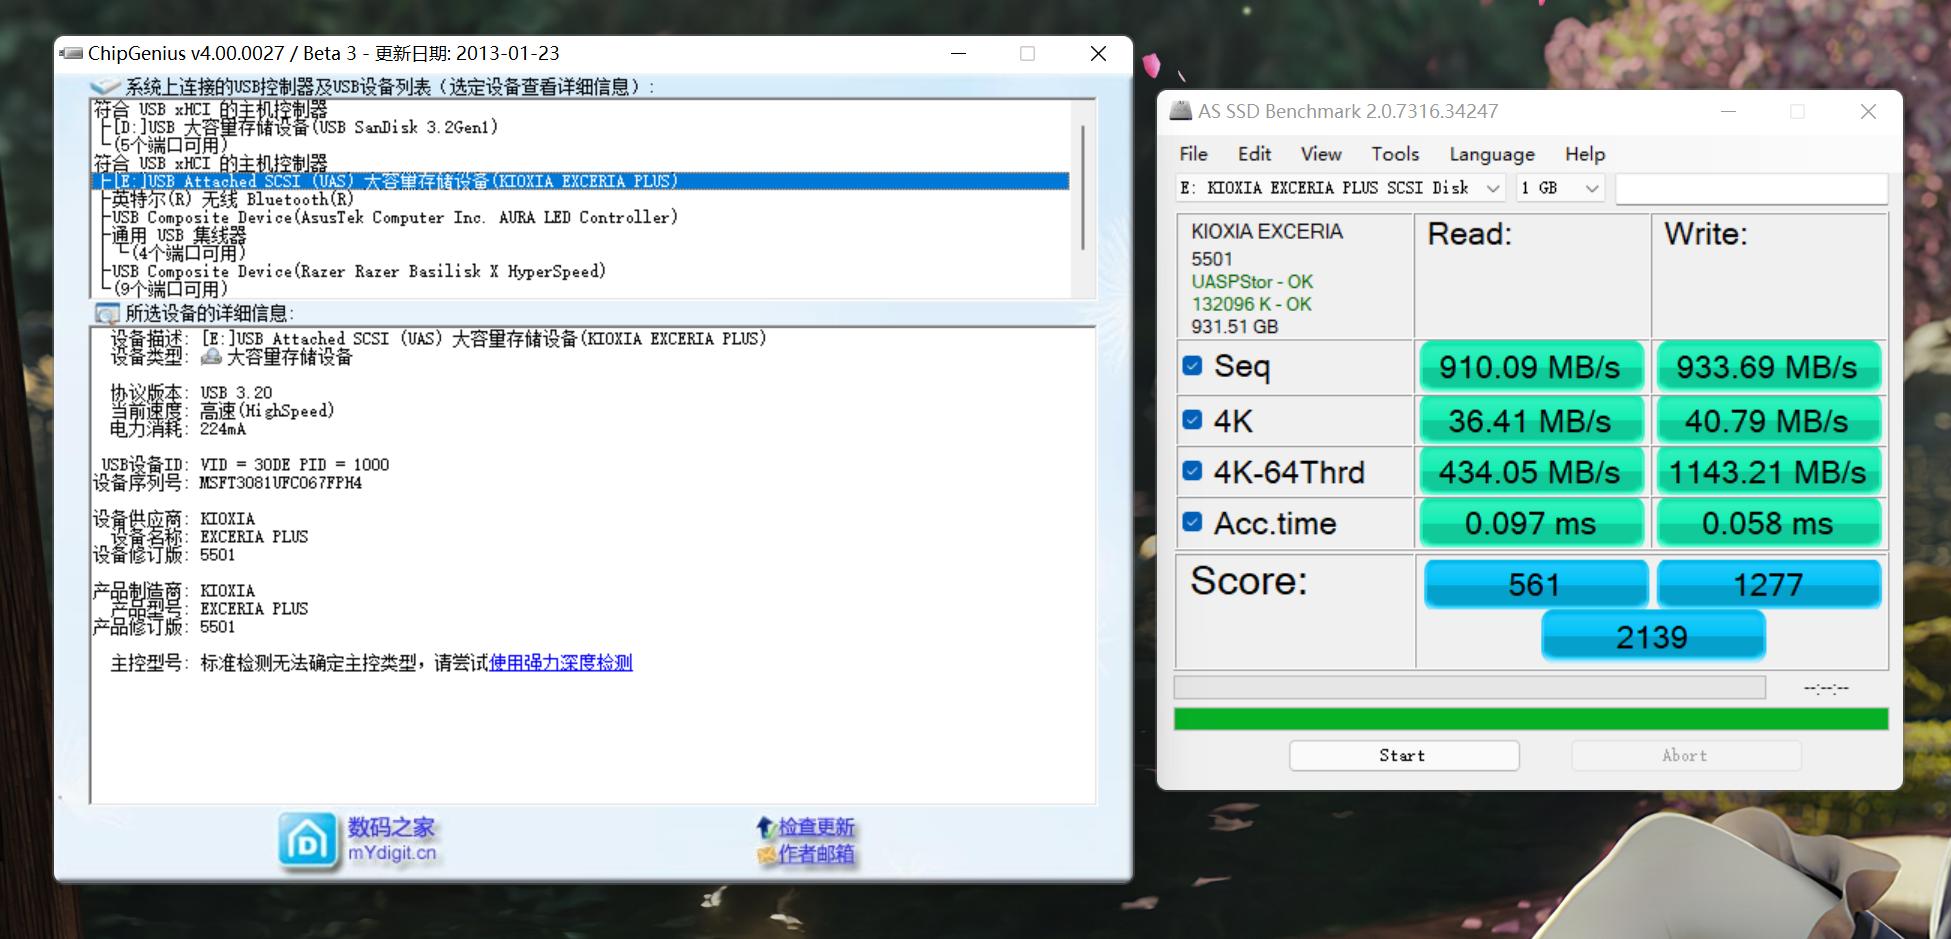
Task: Open the 数码之家 mYdigit.cn link
Action: point(392,840)
